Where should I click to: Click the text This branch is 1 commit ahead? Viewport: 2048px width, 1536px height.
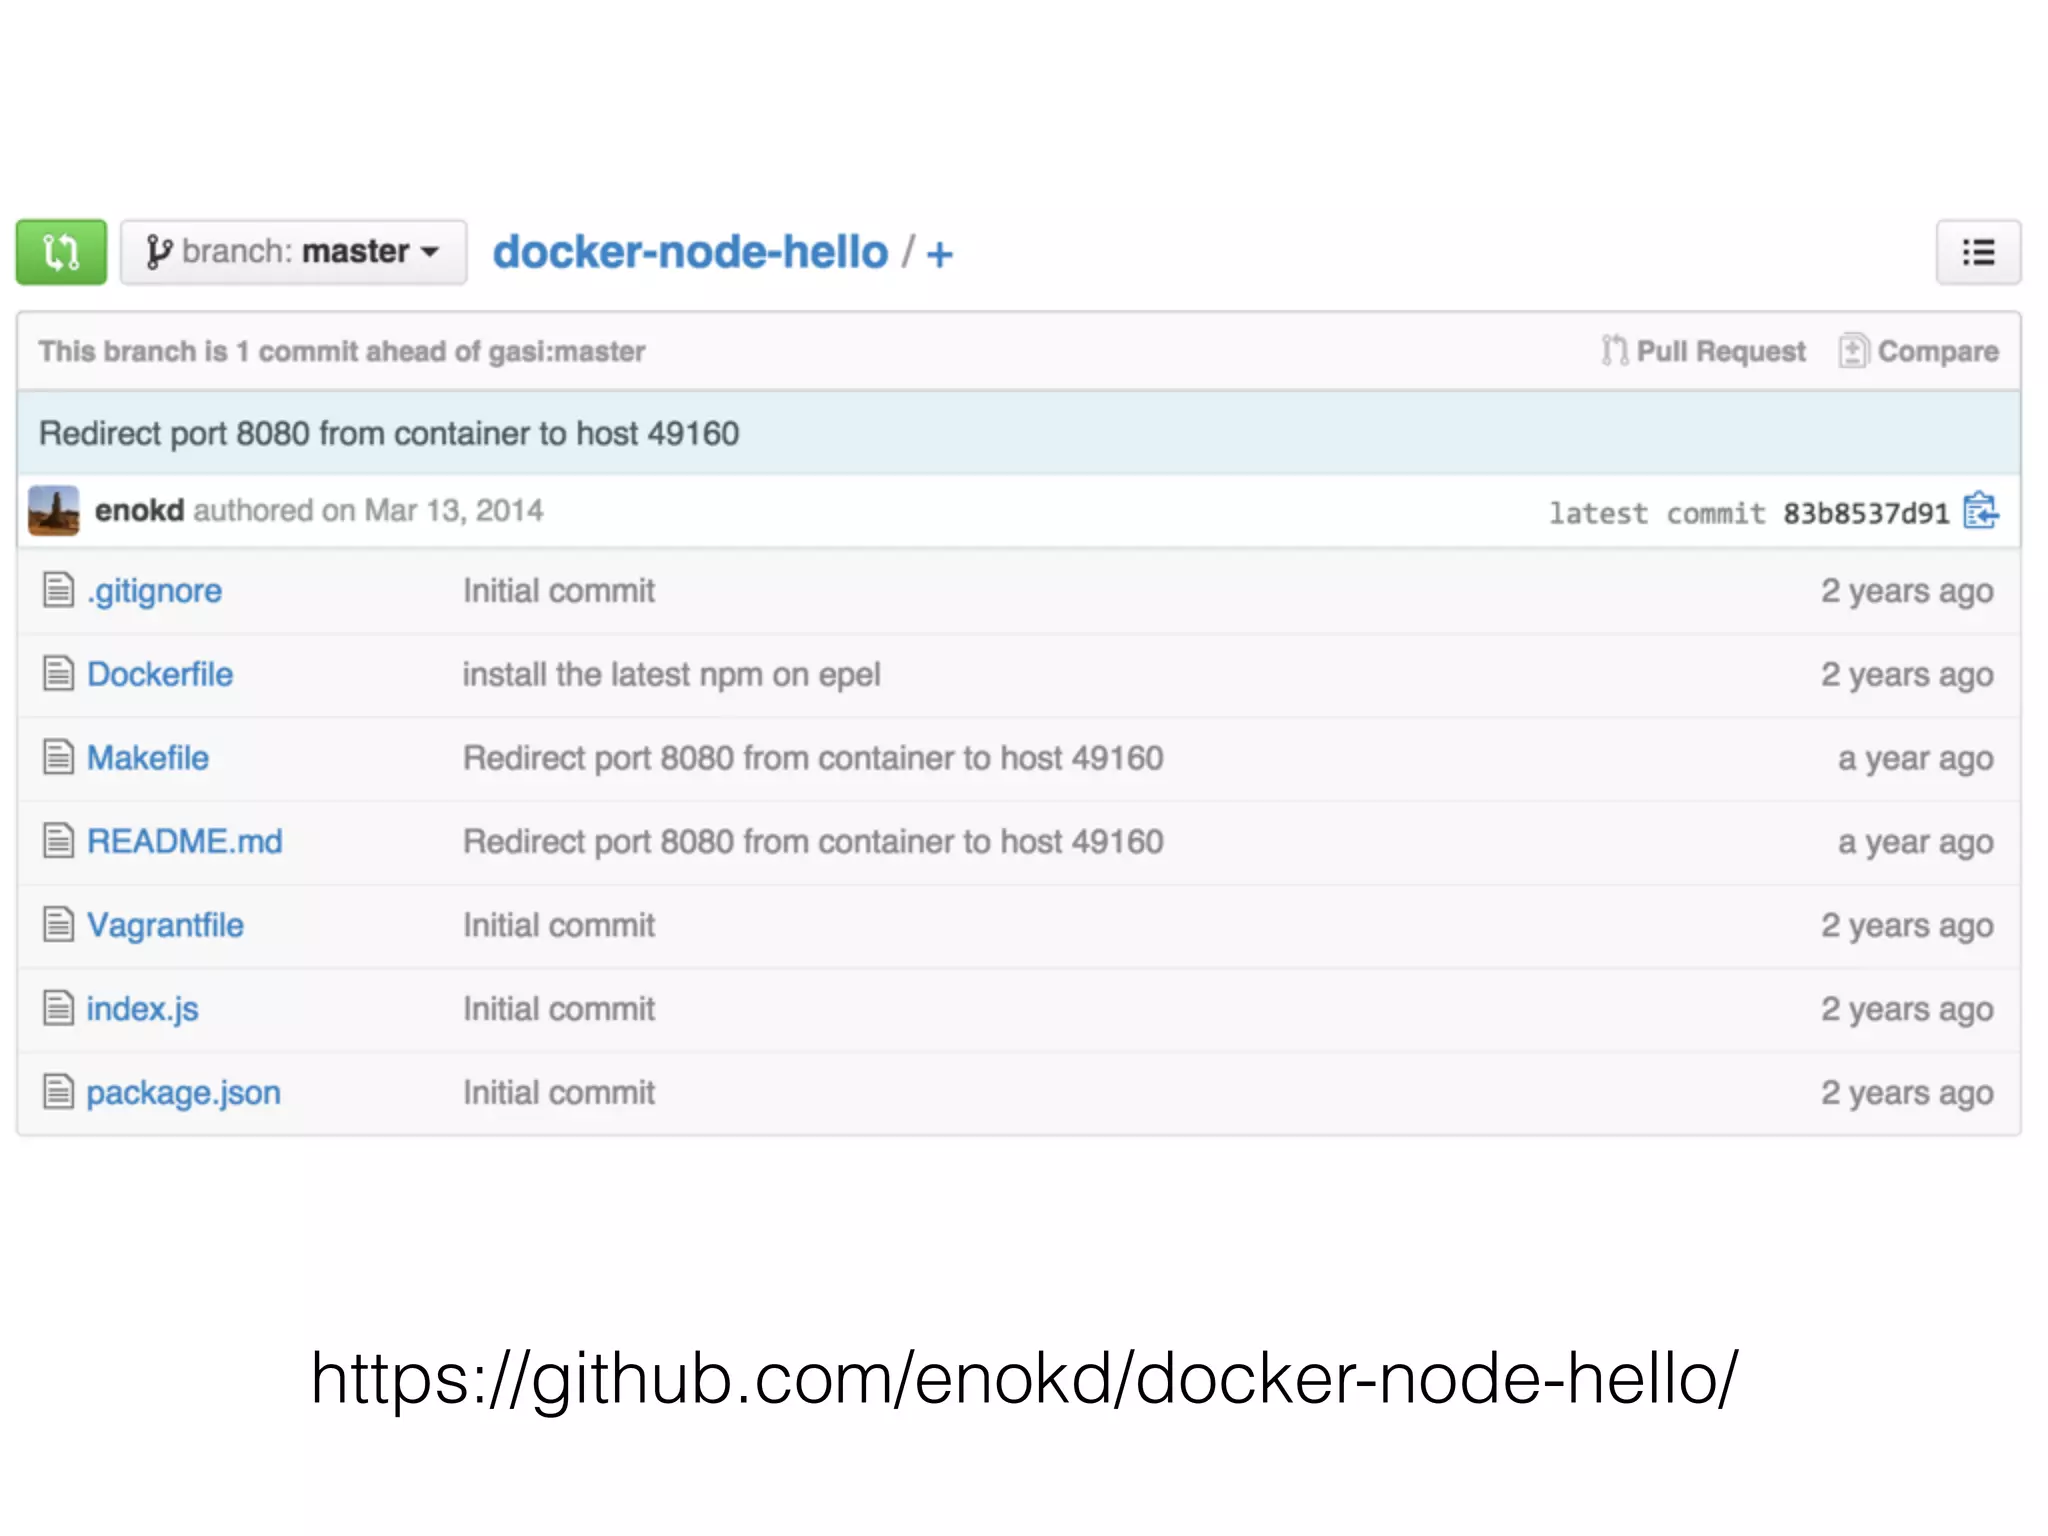click(x=342, y=351)
